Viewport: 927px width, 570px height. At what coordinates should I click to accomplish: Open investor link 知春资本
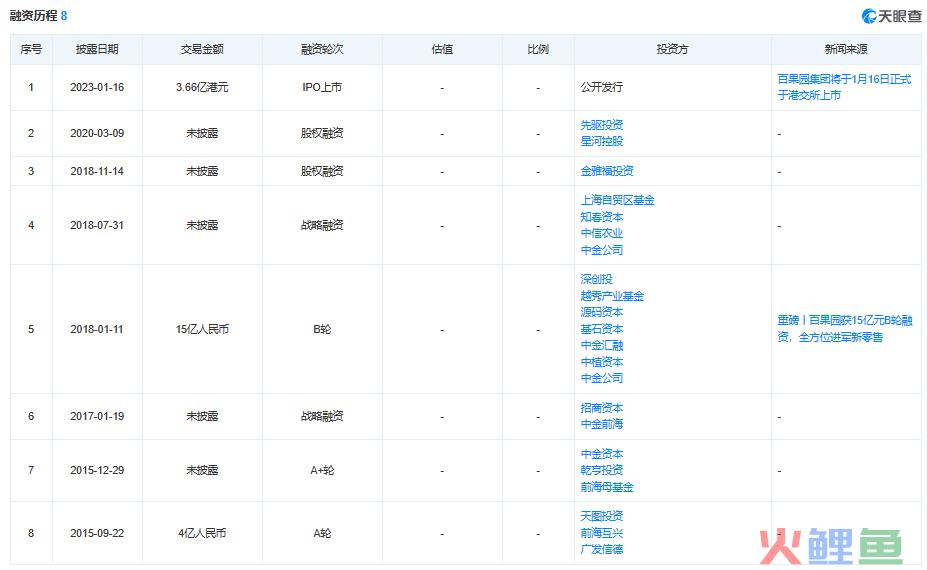pos(601,217)
